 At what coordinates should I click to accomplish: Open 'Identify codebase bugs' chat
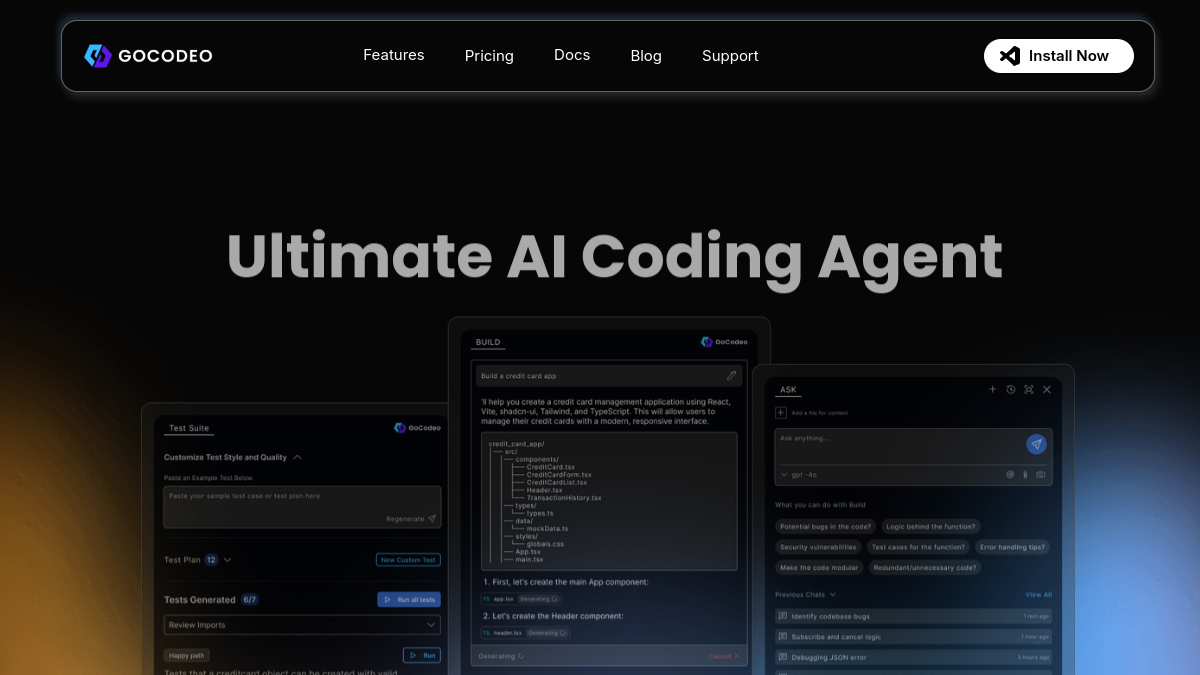914,616
